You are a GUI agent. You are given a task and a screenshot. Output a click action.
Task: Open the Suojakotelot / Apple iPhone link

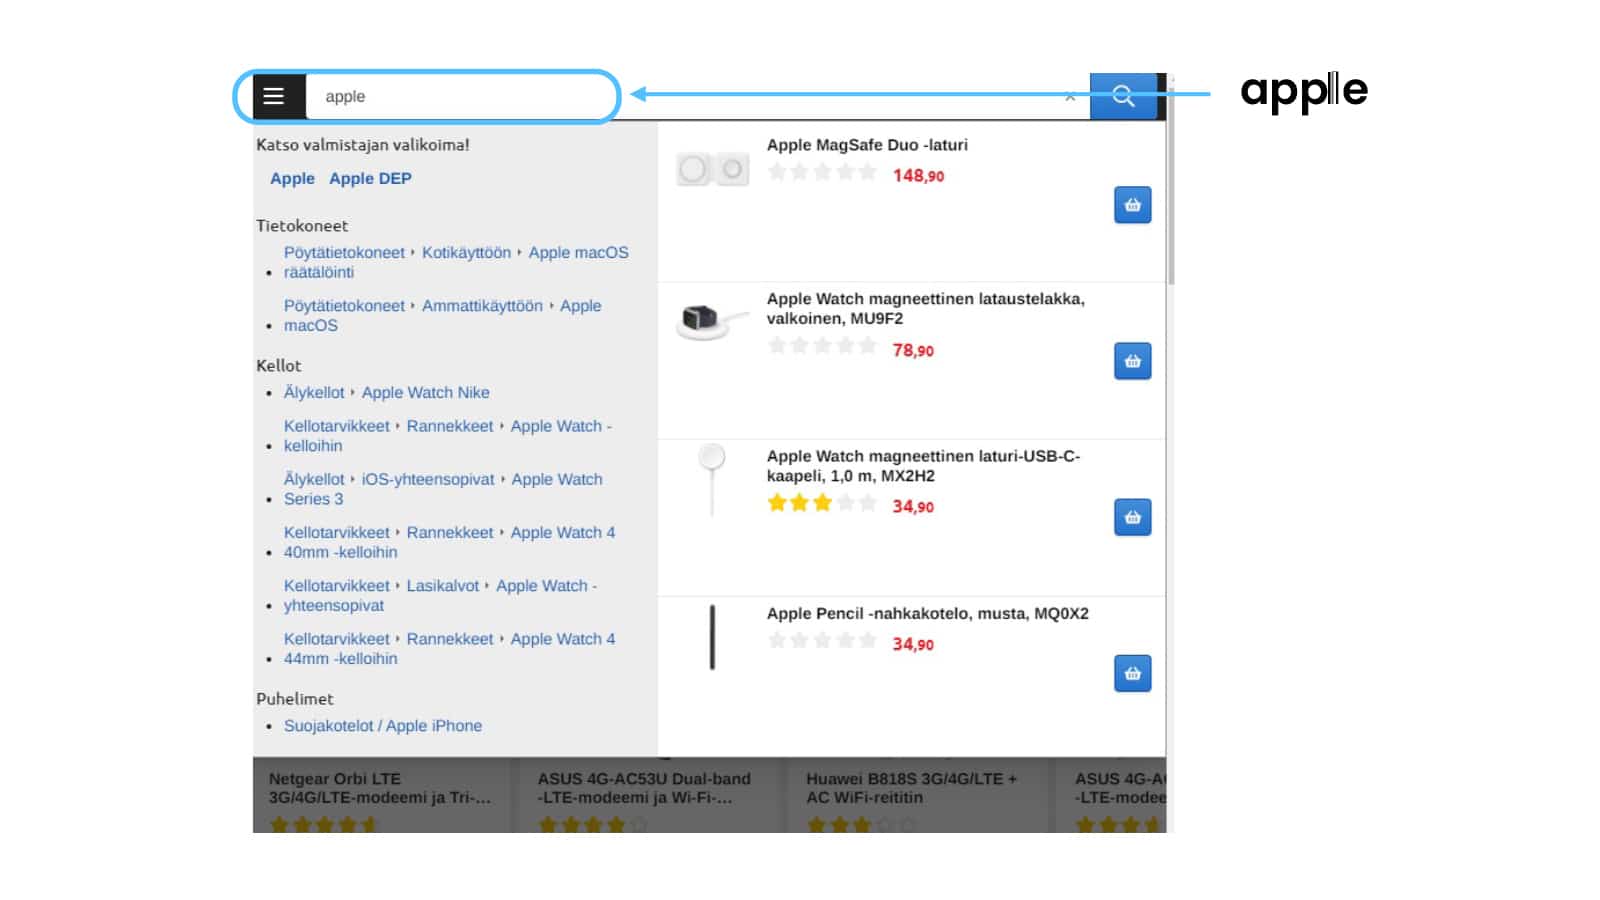coord(384,725)
